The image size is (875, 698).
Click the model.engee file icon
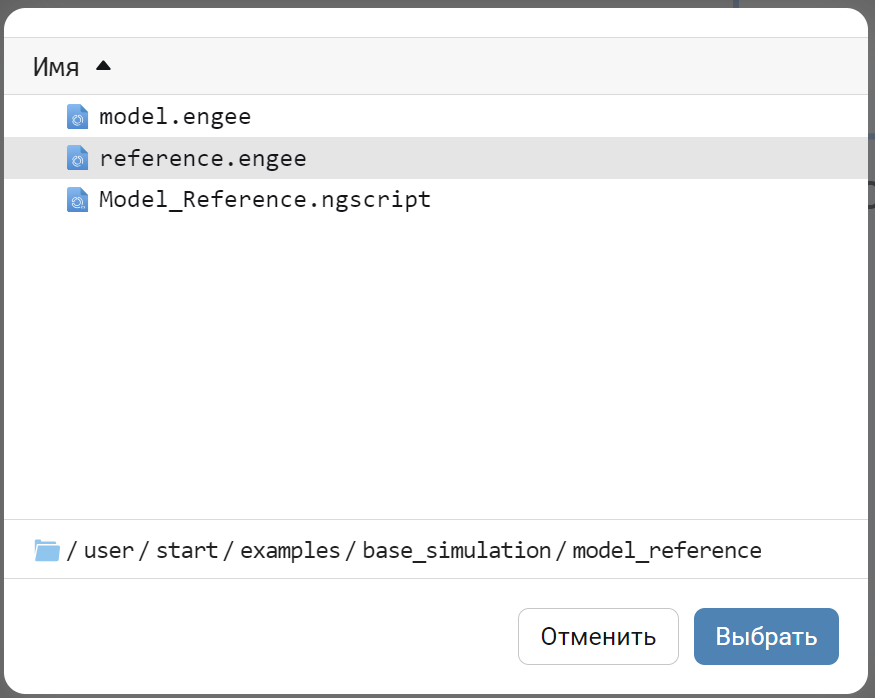[x=78, y=117]
